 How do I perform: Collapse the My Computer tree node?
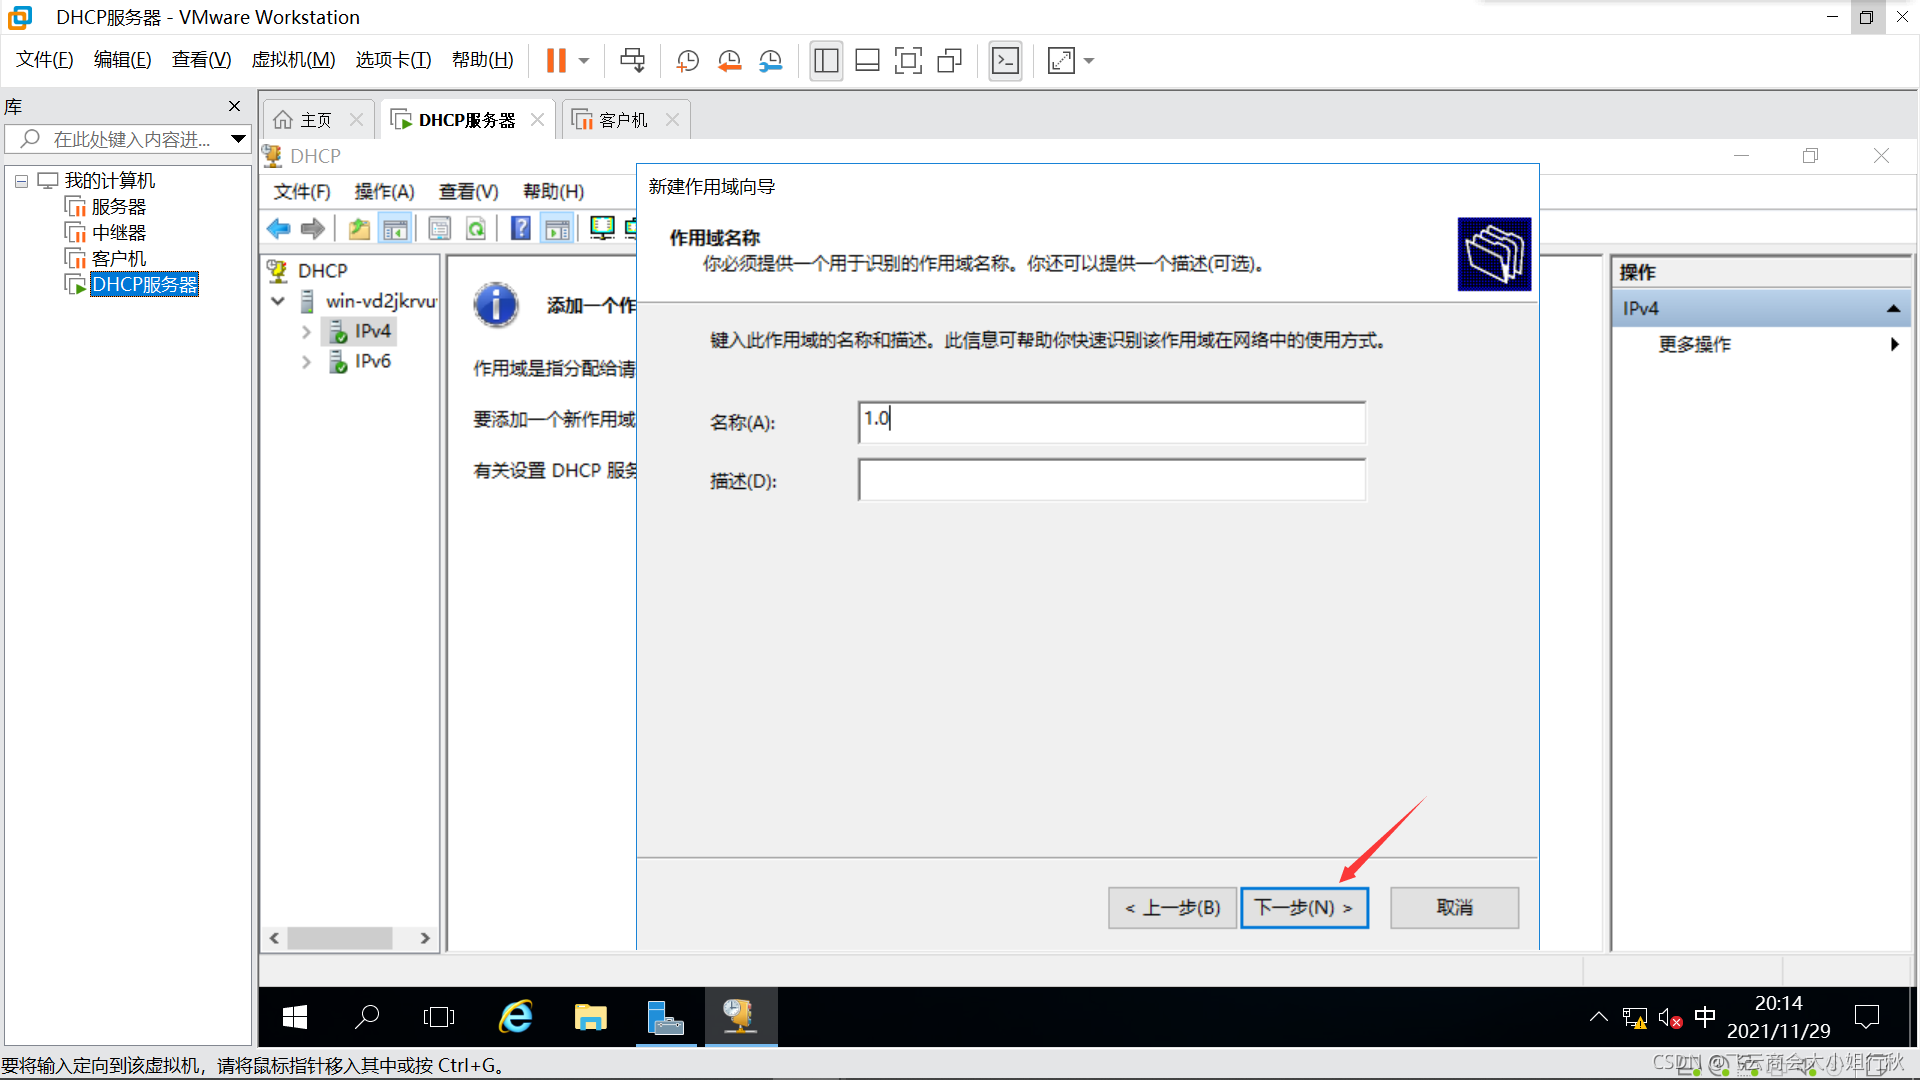(21, 181)
